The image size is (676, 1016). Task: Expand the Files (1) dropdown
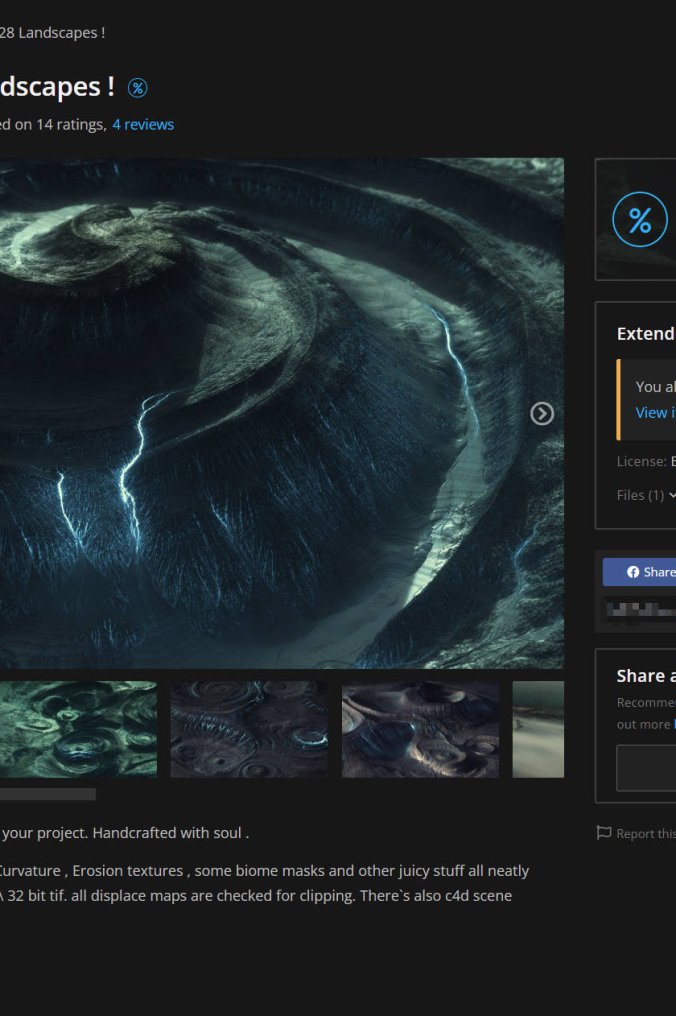641,495
